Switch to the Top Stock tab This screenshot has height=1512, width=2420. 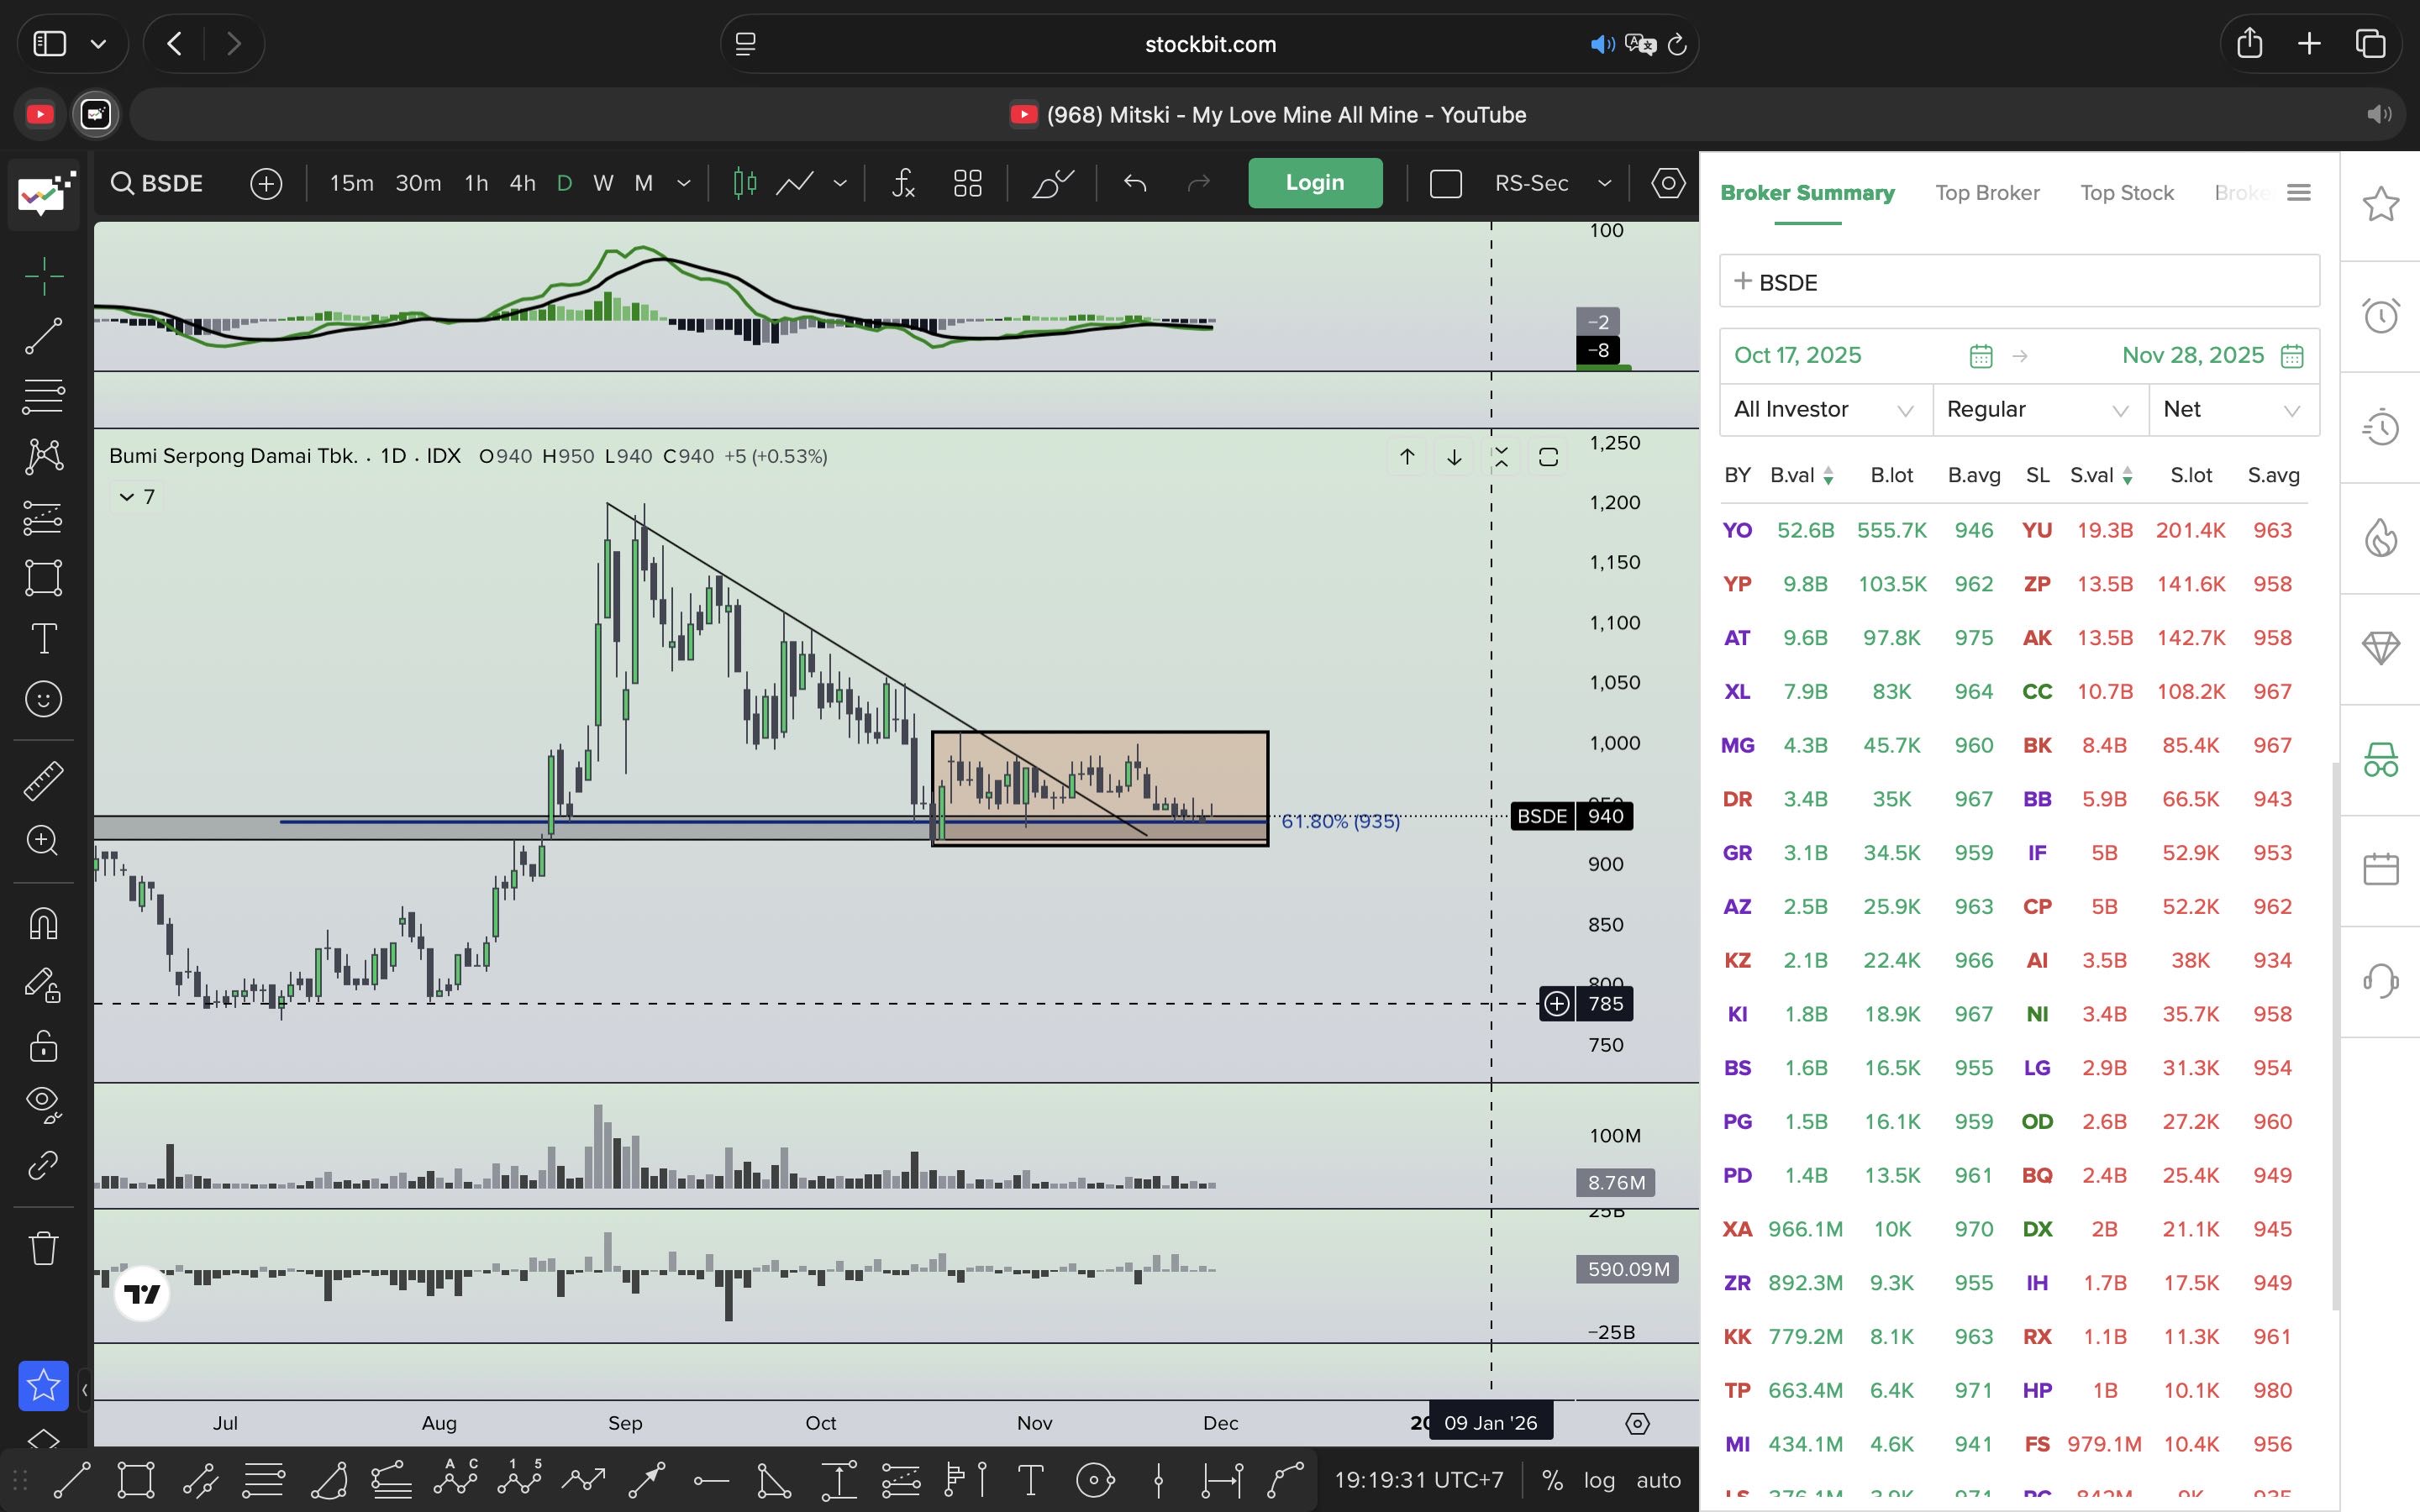coord(2126,193)
